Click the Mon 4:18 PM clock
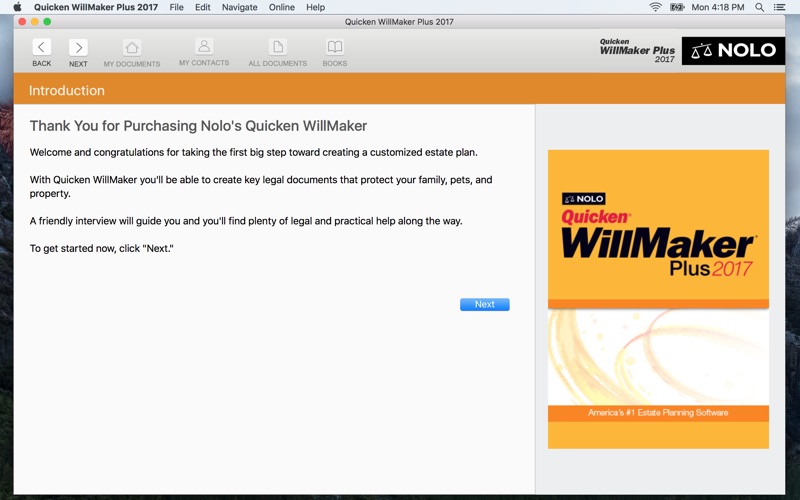 pos(717,7)
